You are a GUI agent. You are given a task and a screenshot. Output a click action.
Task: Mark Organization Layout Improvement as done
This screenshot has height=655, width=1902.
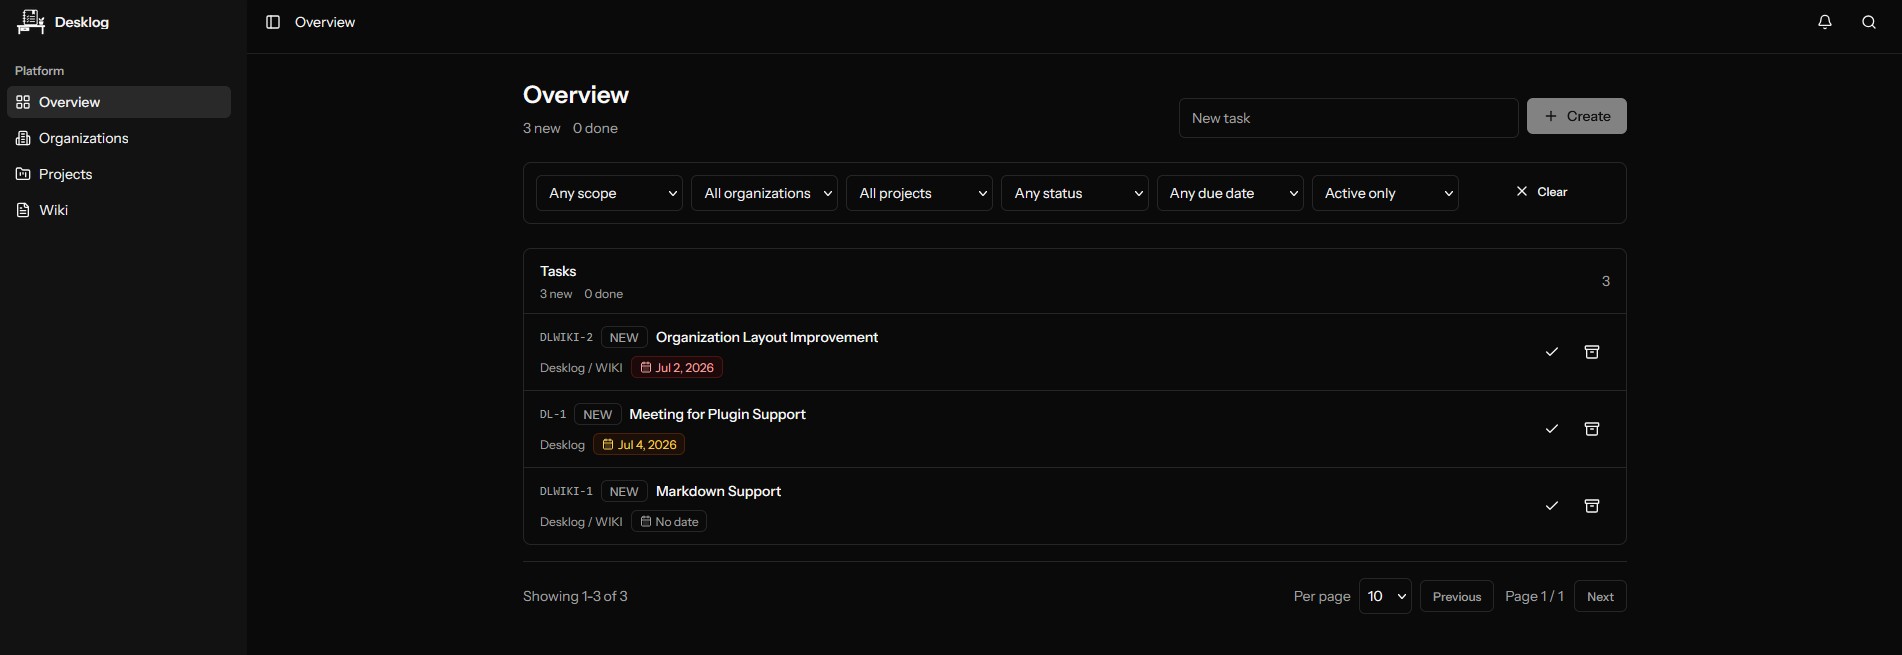[1552, 352]
